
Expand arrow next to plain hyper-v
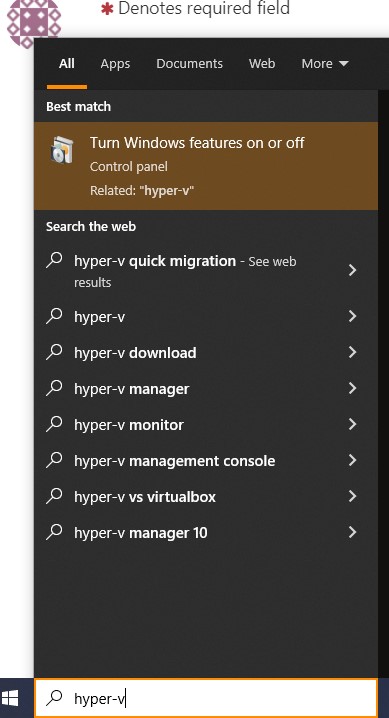[x=352, y=316]
